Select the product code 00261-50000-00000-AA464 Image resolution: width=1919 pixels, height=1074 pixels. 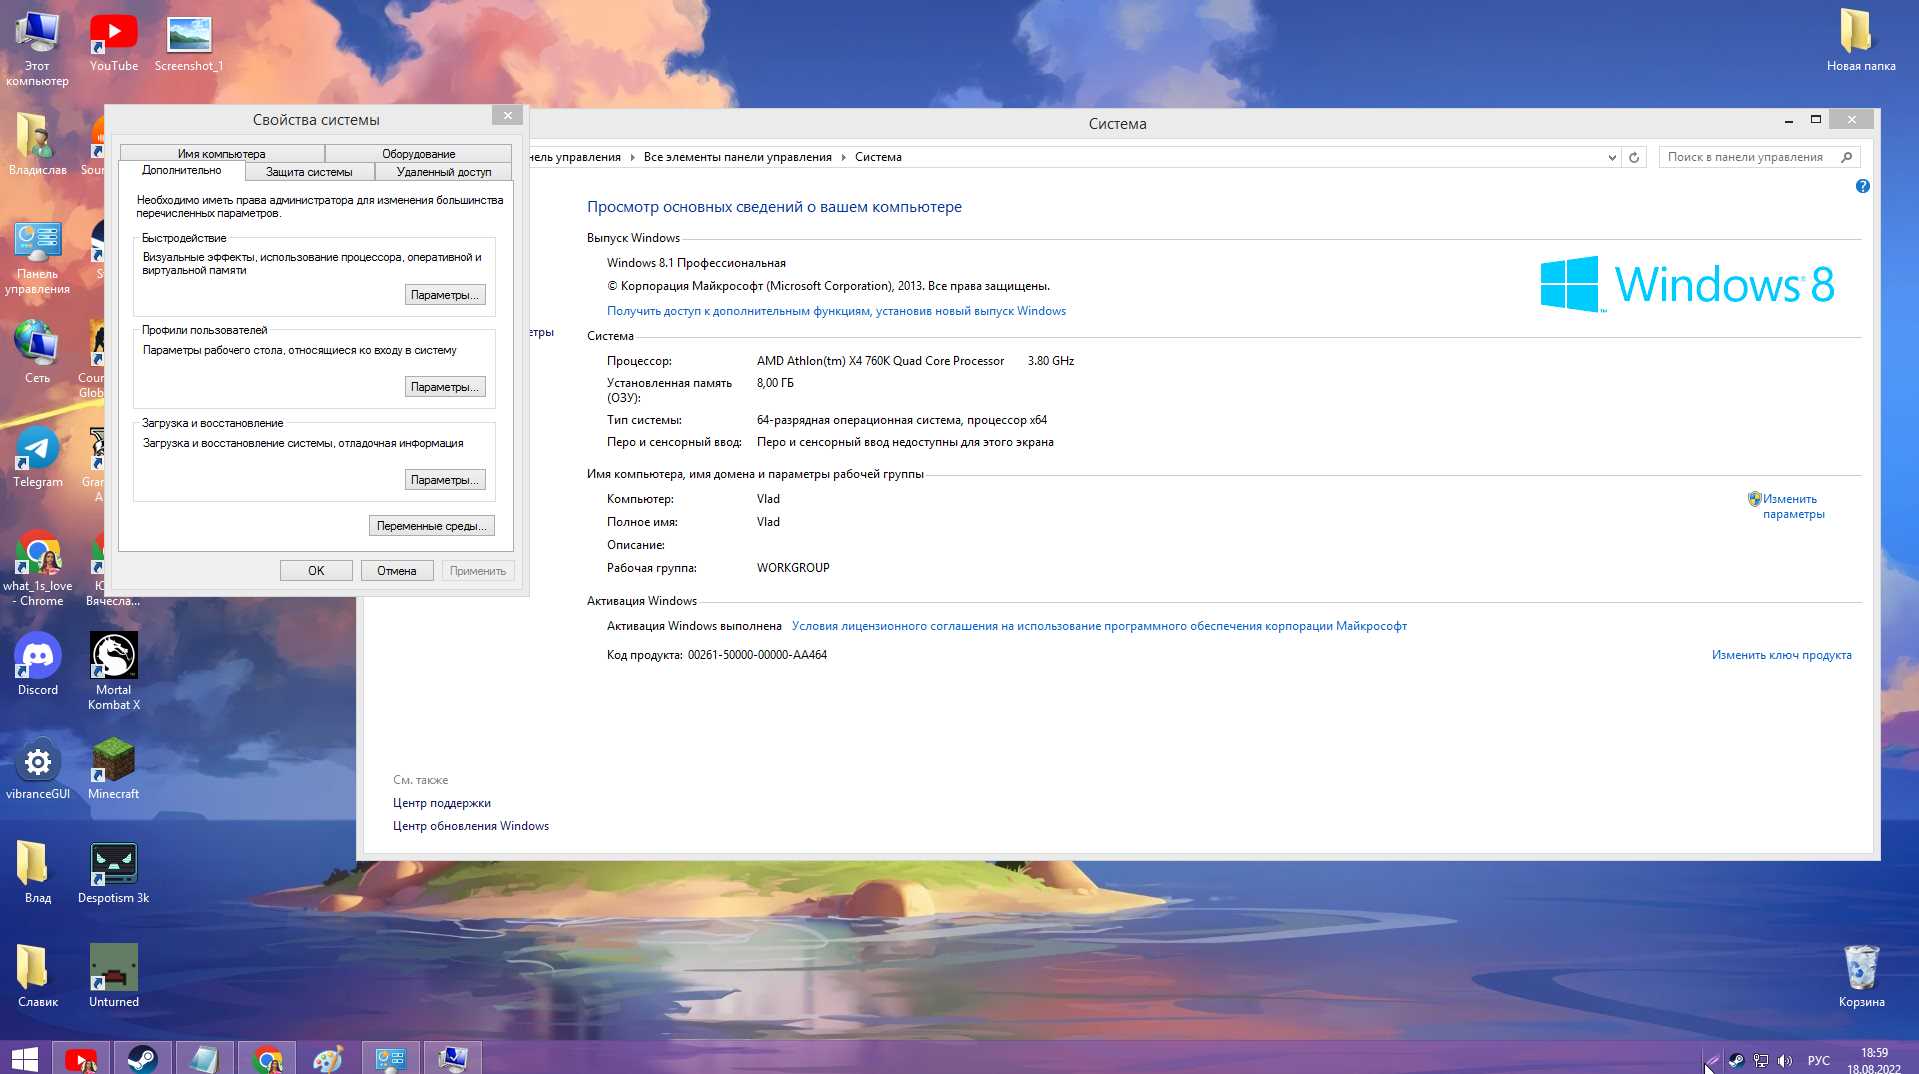[x=757, y=655]
